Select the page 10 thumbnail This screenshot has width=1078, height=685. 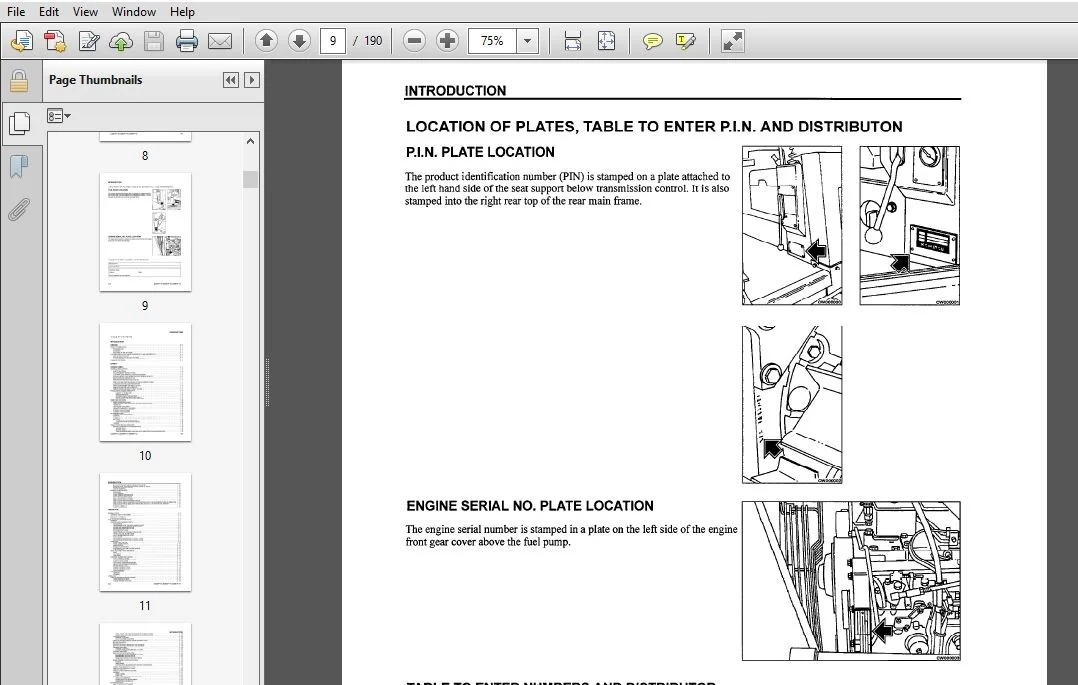(x=145, y=382)
